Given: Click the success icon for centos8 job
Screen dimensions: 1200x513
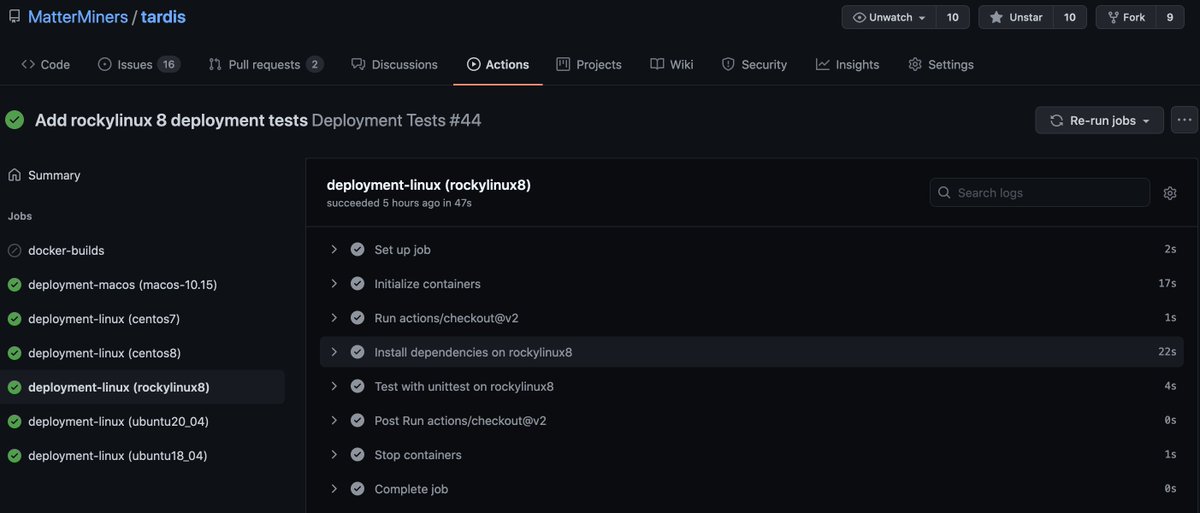Looking at the screenshot, I should (14, 353).
